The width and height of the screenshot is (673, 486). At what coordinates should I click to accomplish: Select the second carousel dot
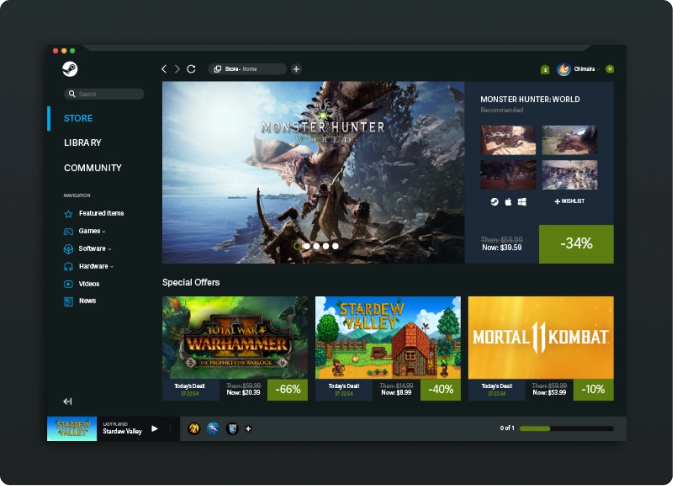(307, 246)
